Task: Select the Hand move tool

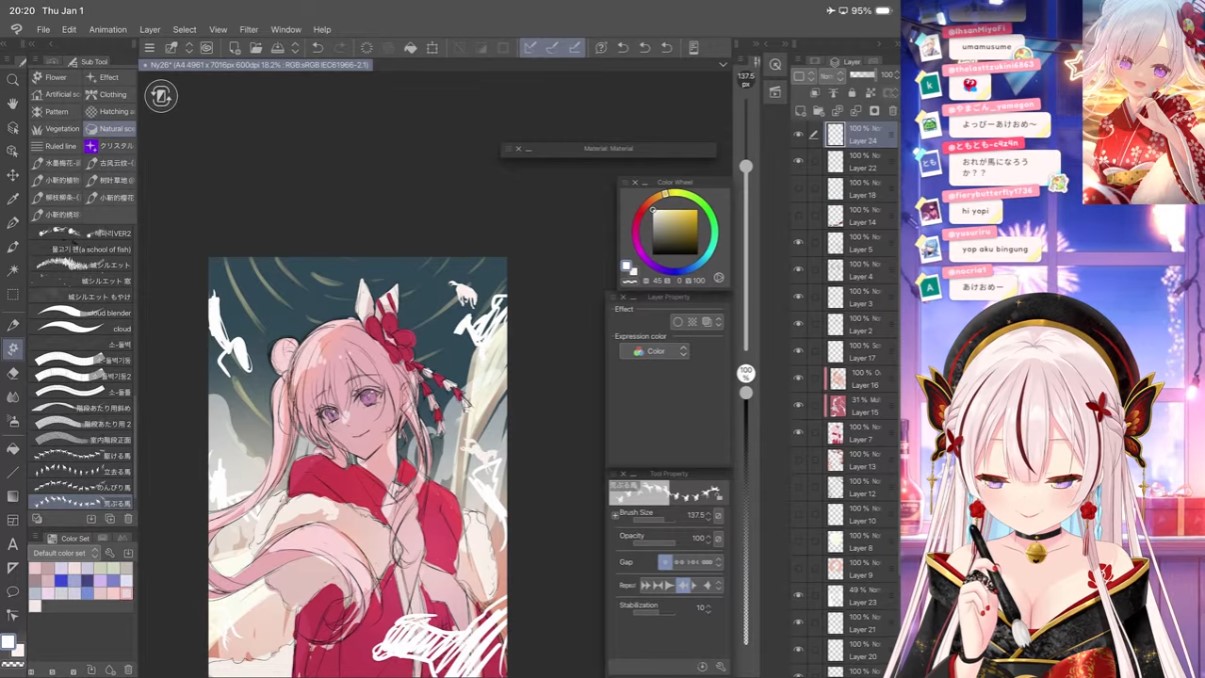Action: tap(13, 104)
